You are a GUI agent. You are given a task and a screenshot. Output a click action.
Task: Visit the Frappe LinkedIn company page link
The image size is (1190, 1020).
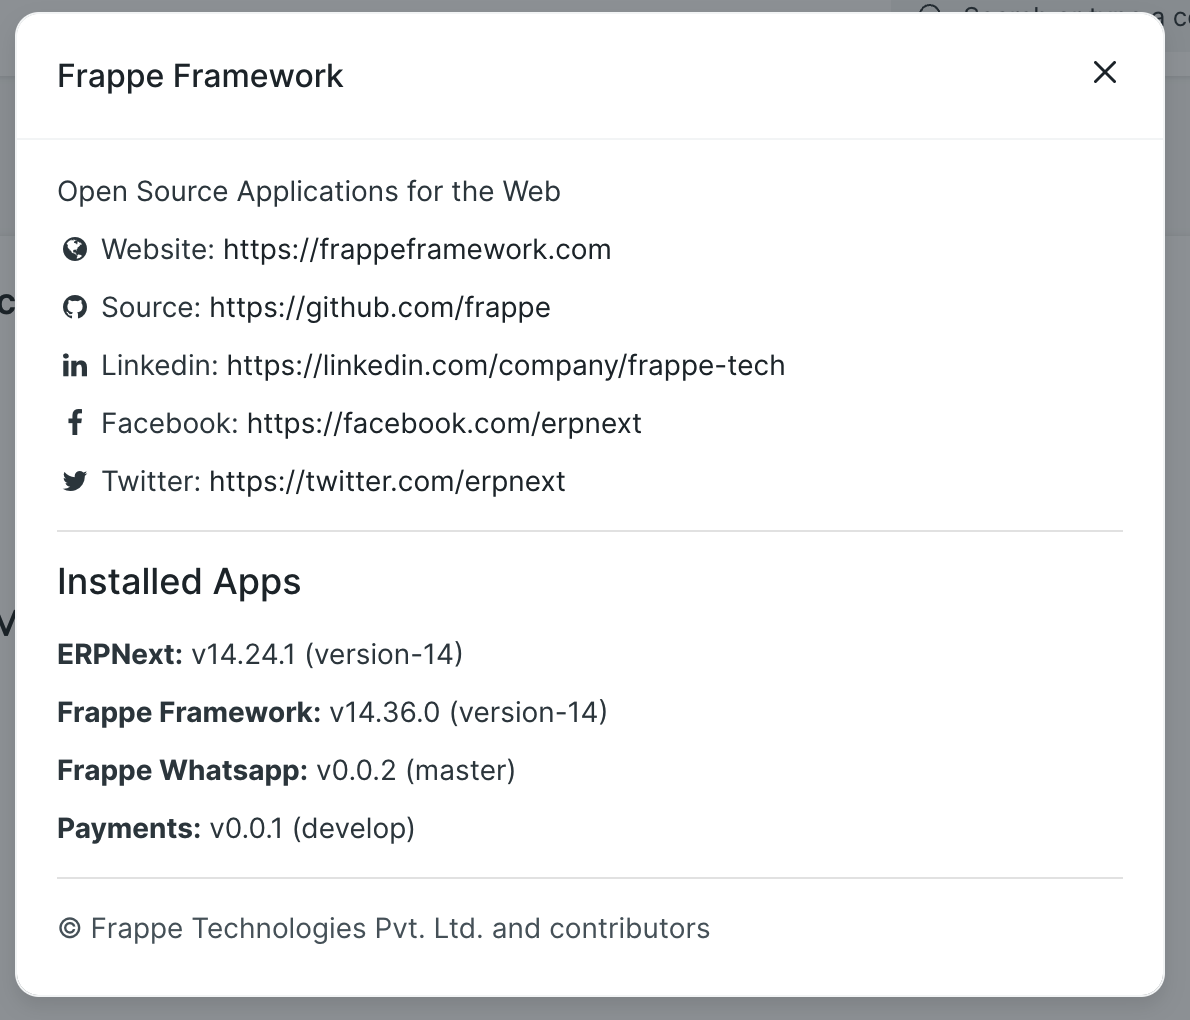click(x=506, y=366)
